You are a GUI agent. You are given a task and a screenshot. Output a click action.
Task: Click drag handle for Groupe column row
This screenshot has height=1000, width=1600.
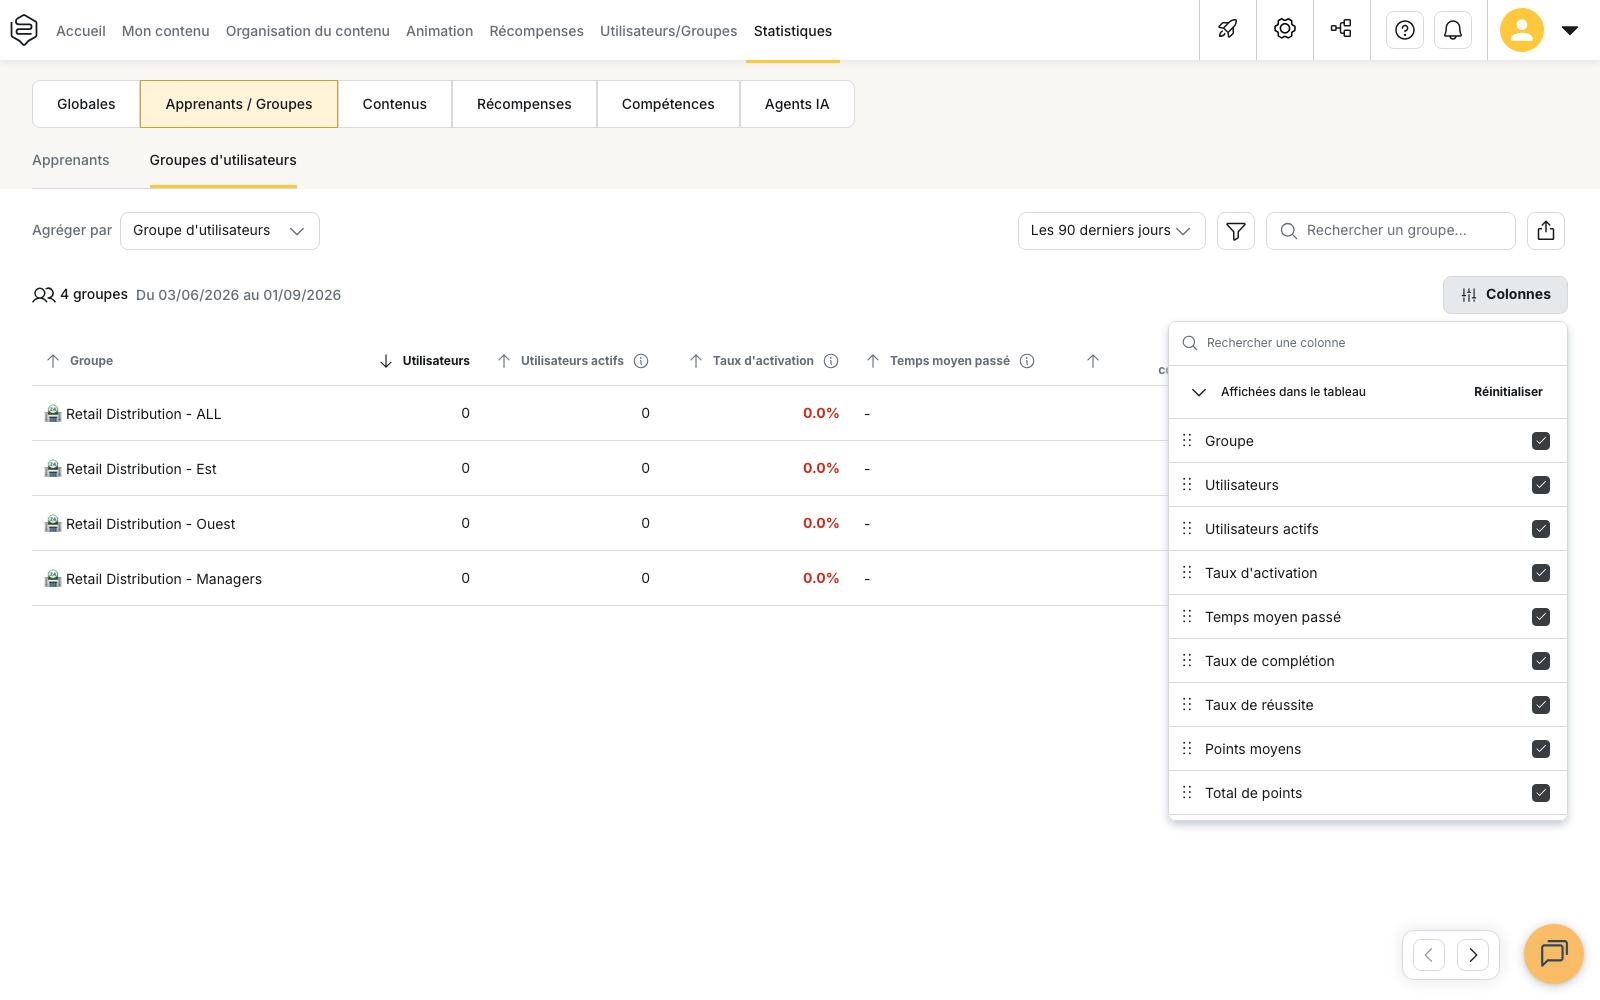[x=1187, y=441]
